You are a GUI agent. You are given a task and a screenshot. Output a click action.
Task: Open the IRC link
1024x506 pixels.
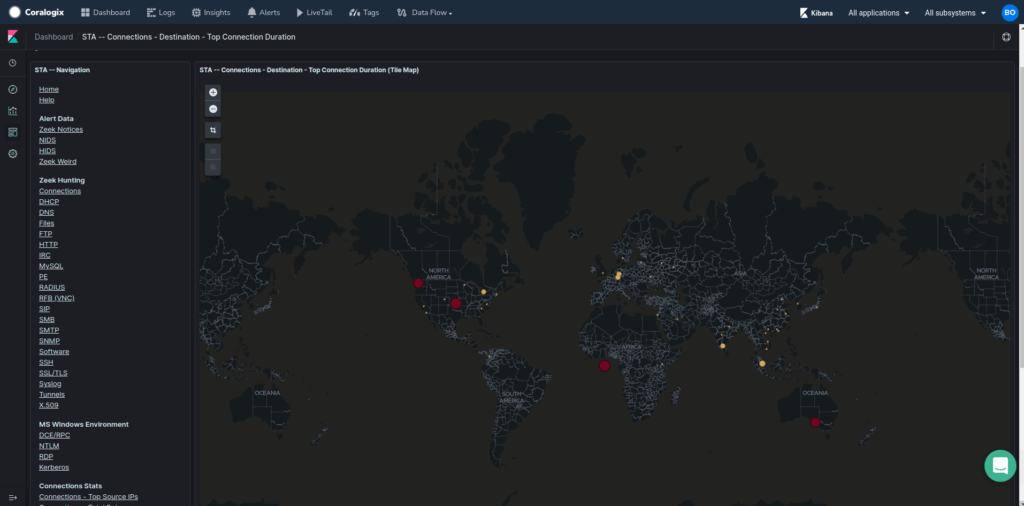pos(45,255)
